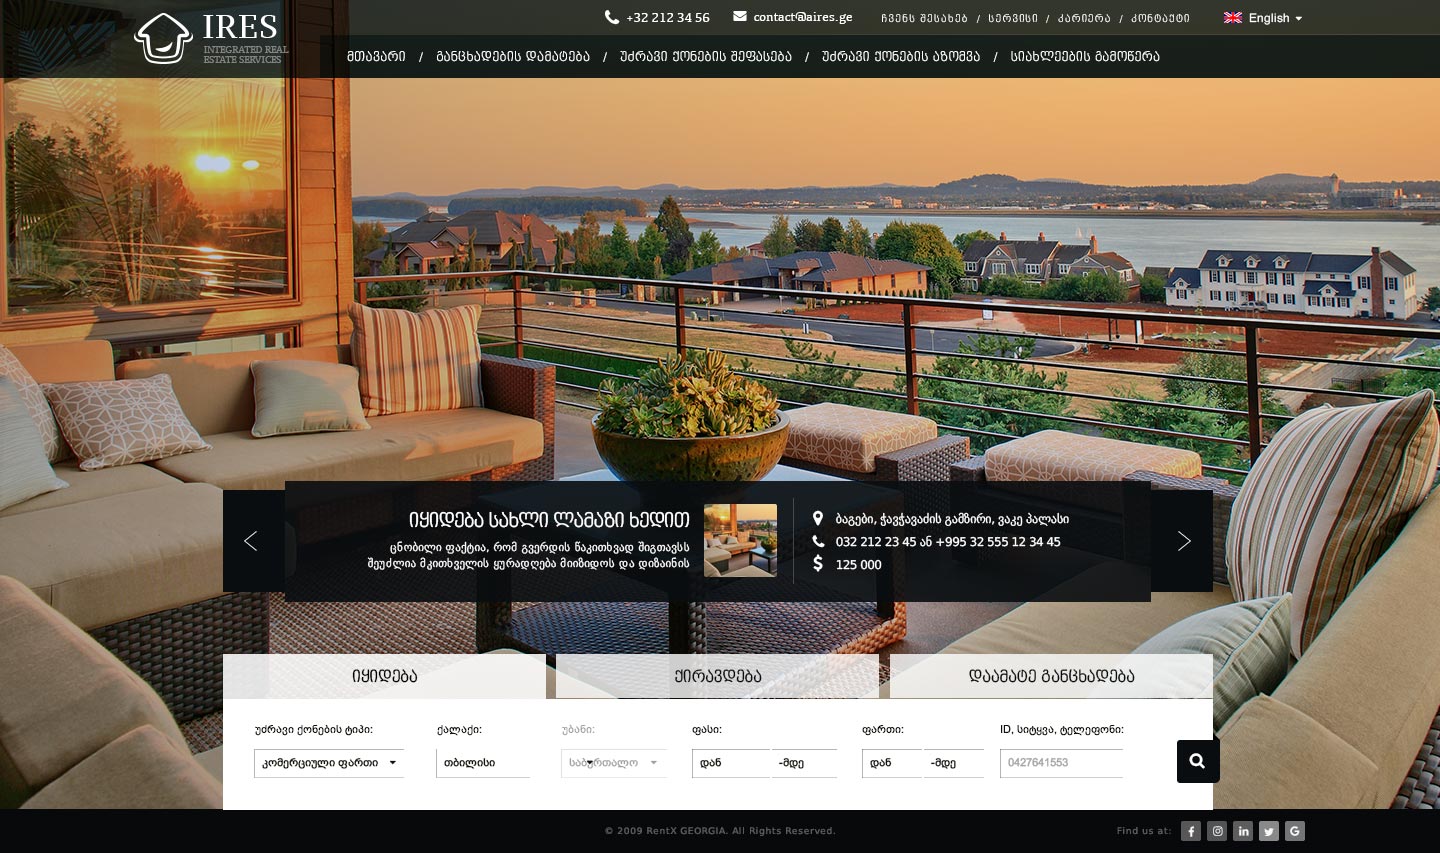This screenshot has width=1440, height=853.
Task: Open the listing thumbnail photo
Action: click(x=740, y=540)
